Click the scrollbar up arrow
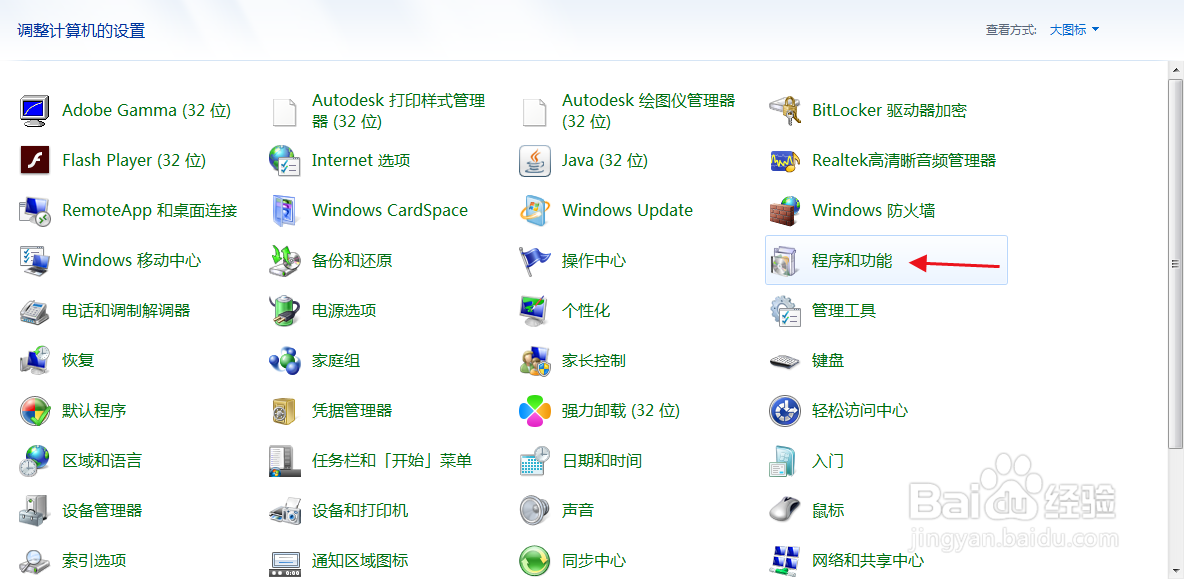 pos(1176,69)
